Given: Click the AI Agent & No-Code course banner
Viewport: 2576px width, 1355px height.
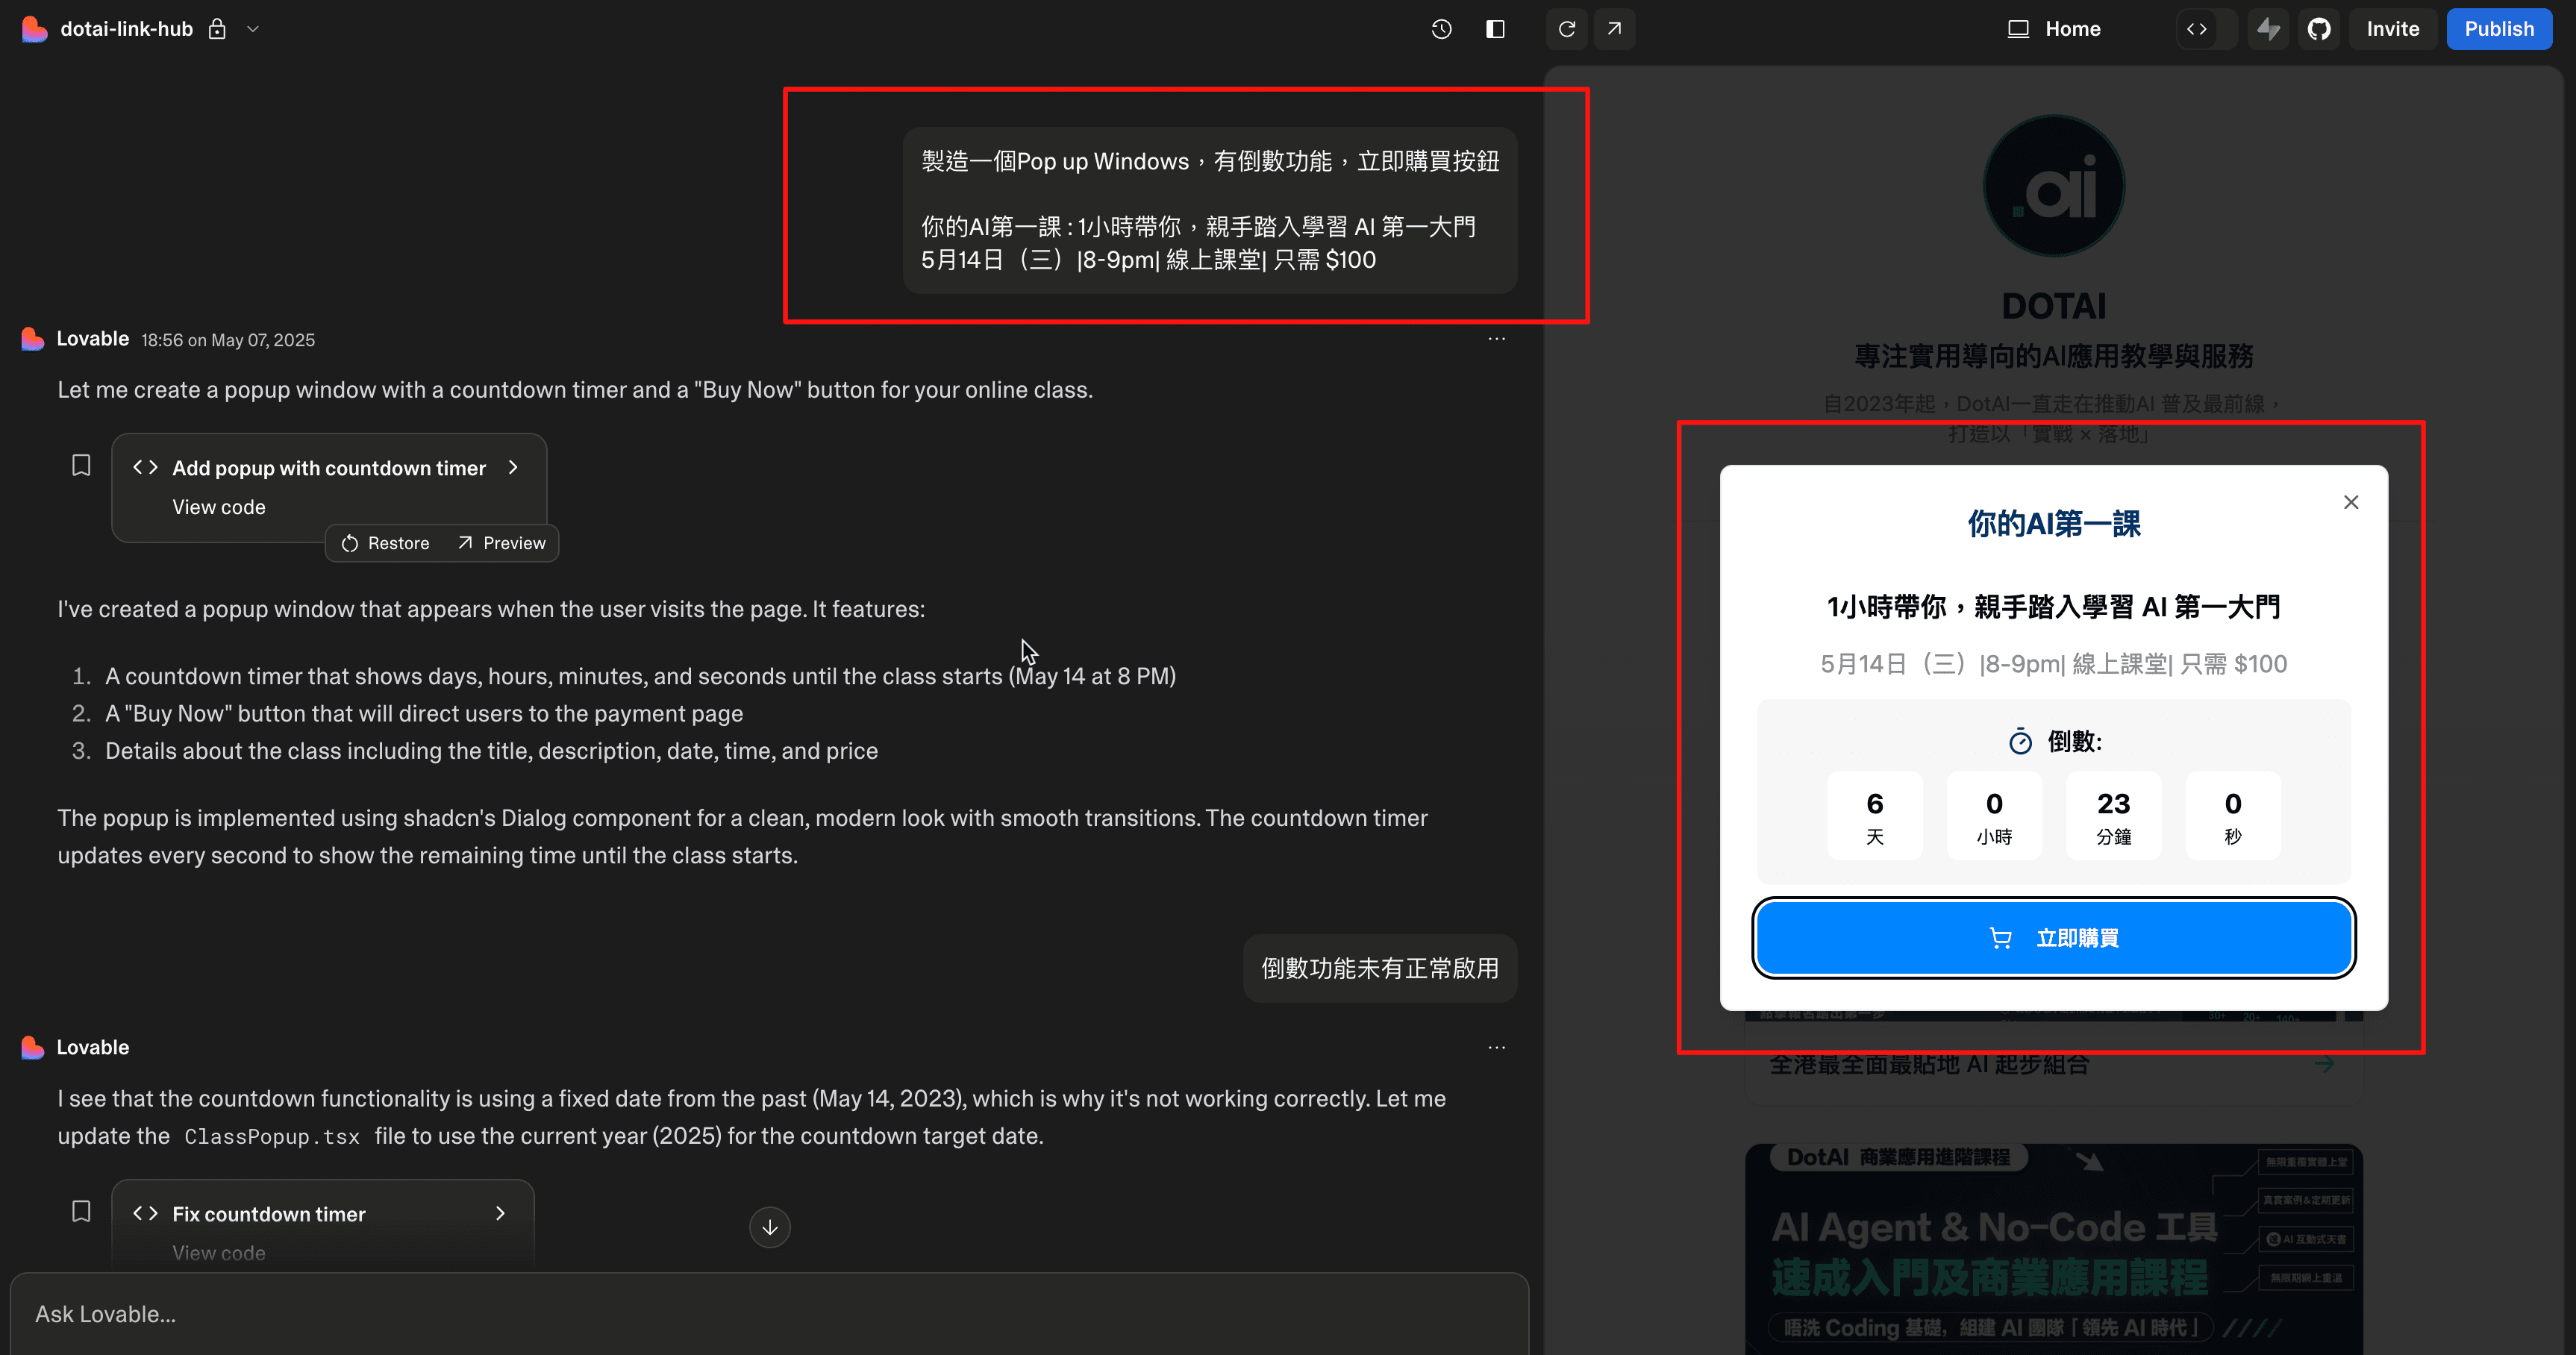Looking at the screenshot, I should pyautogui.click(x=2054, y=1249).
